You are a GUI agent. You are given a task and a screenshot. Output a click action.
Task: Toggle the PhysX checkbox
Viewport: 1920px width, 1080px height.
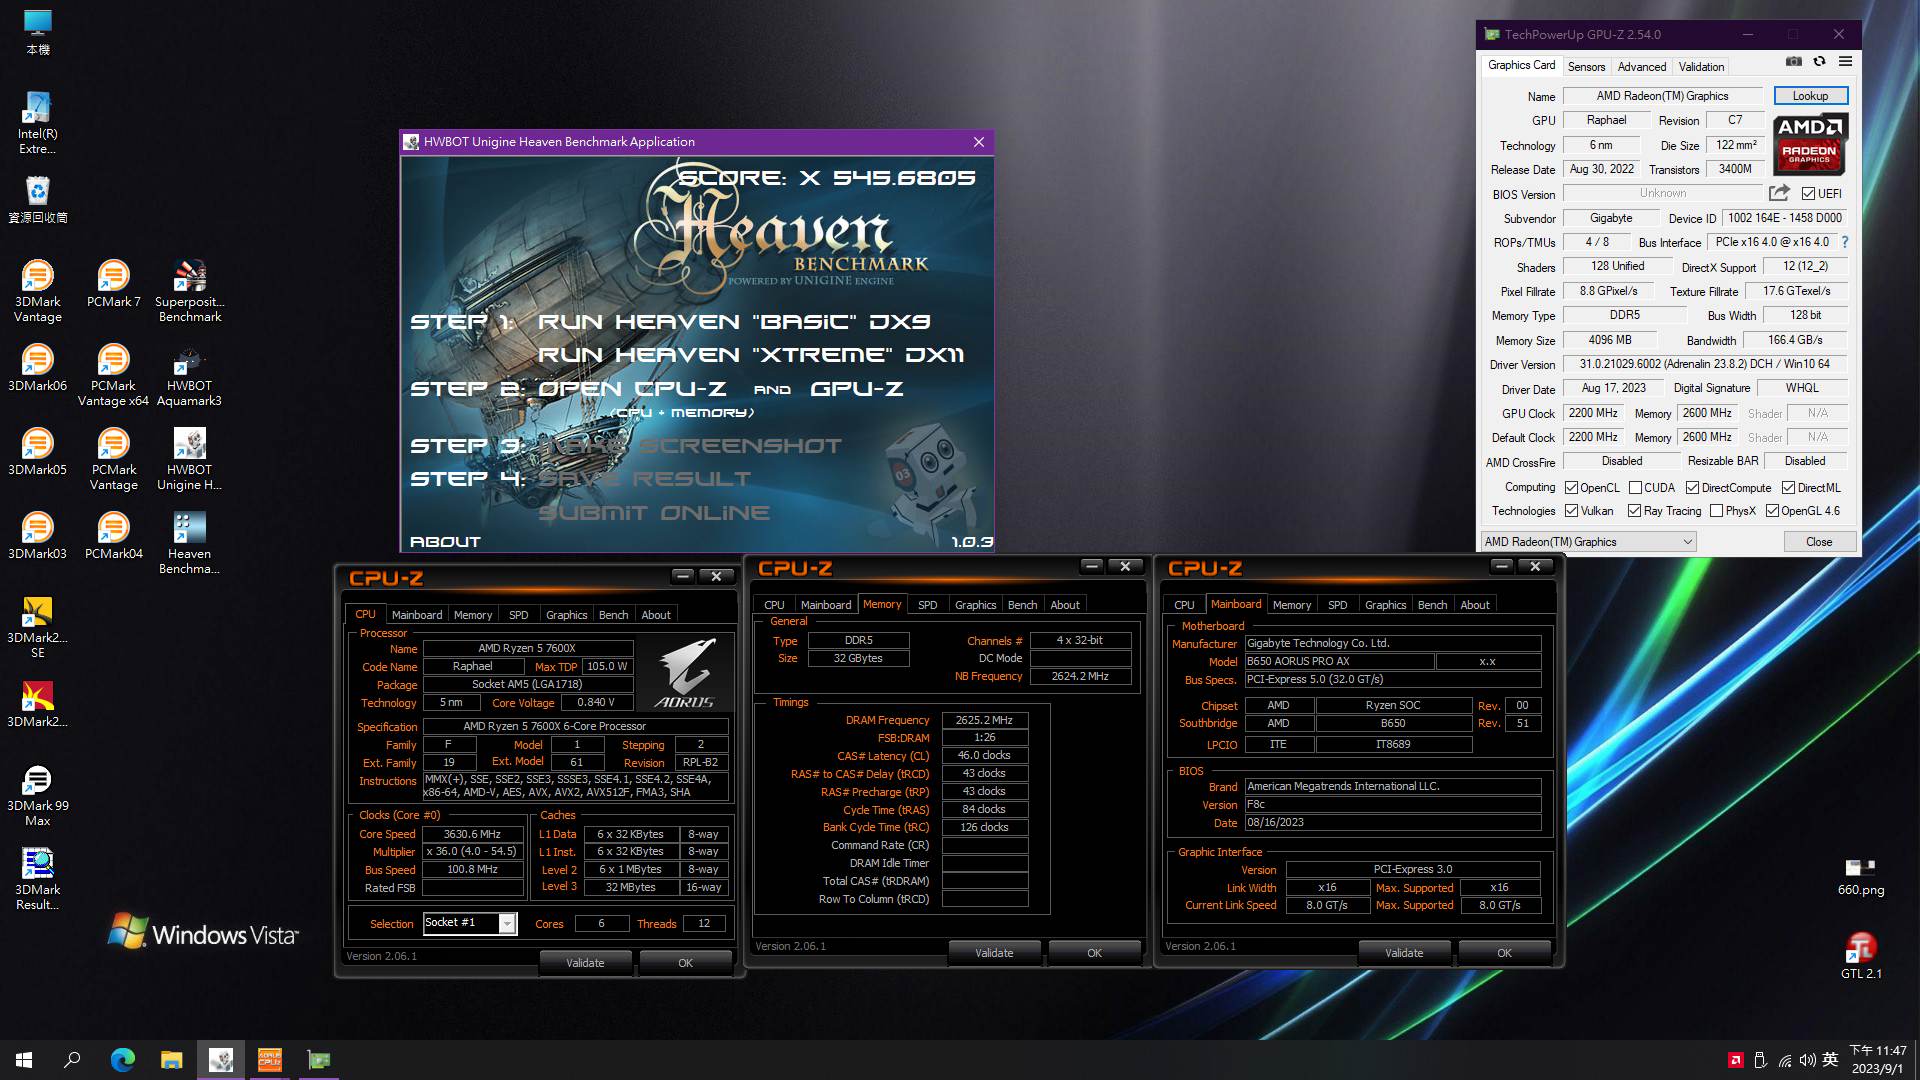tap(1716, 511)
